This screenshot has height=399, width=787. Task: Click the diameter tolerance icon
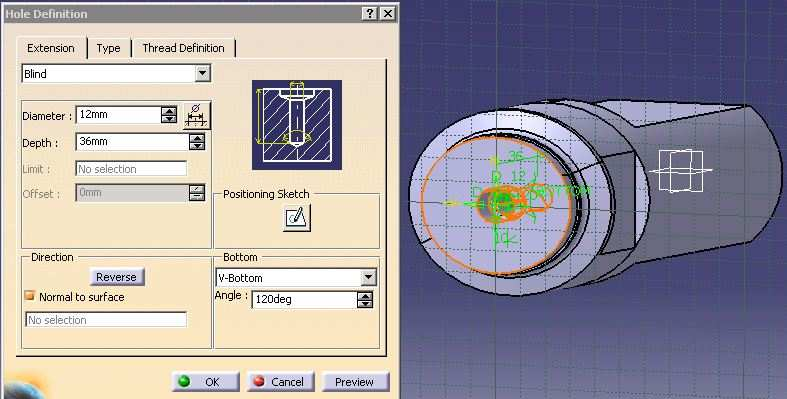pyautogui.click(x=196, y=115)
